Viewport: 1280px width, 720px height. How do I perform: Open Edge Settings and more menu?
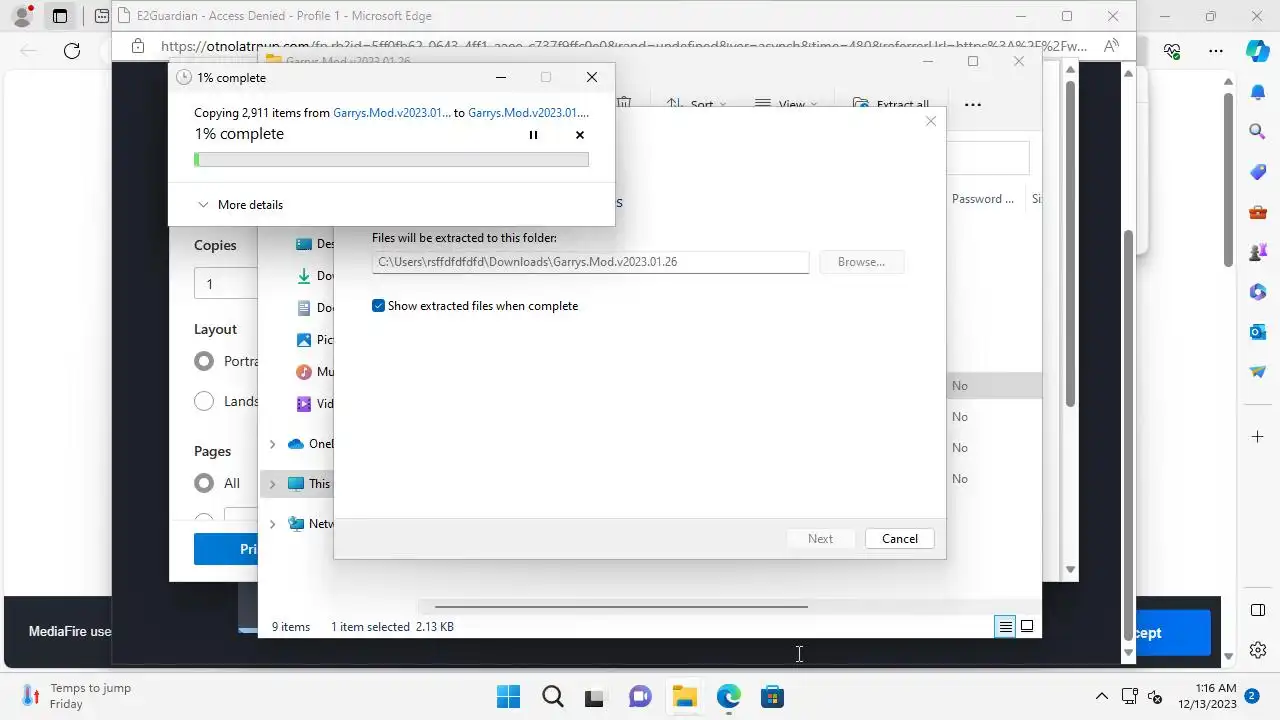[1216, 51]
